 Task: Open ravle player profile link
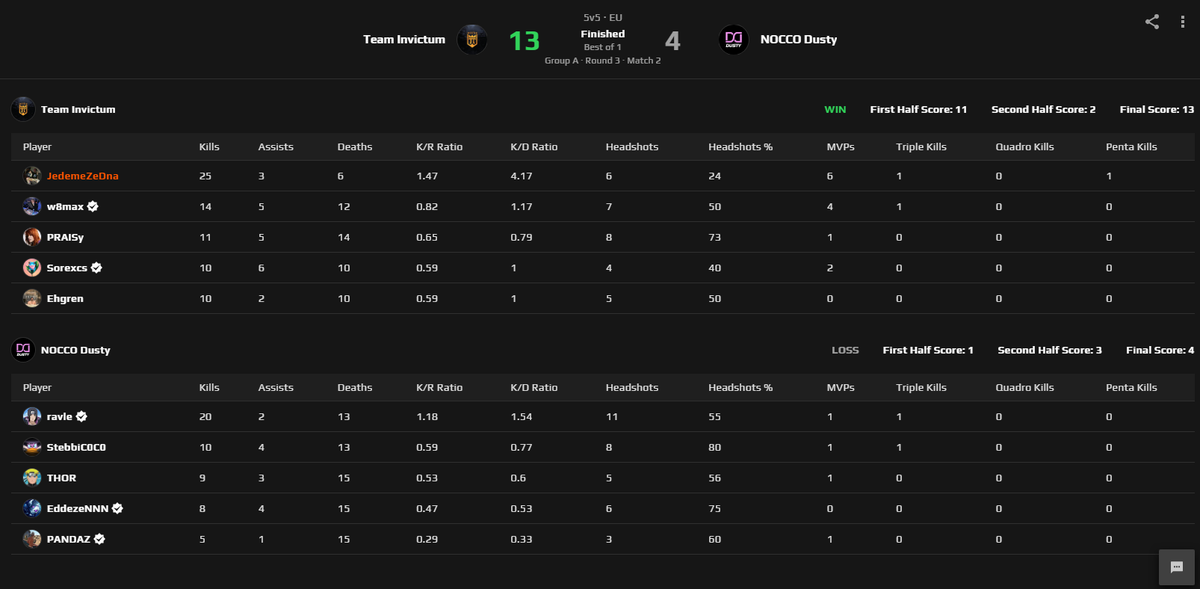(x=60, y=416)
